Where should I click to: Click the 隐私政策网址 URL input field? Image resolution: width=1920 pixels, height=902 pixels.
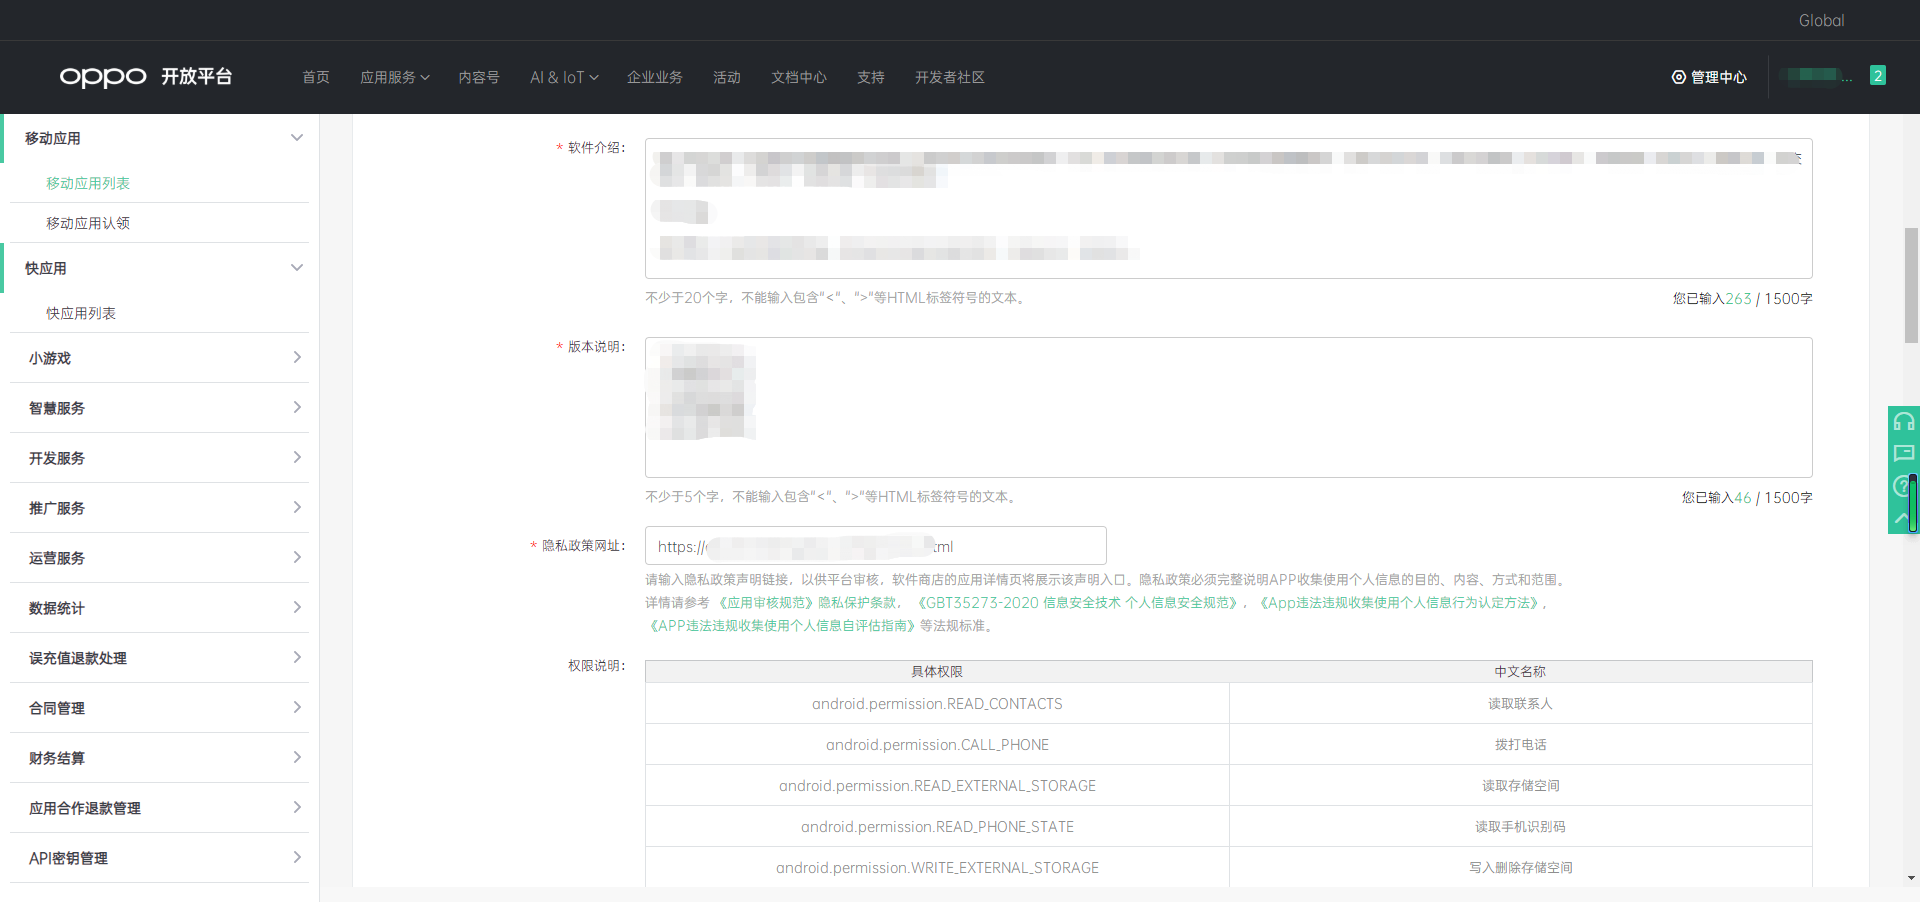pyautogui.click(x=875, y=546)
